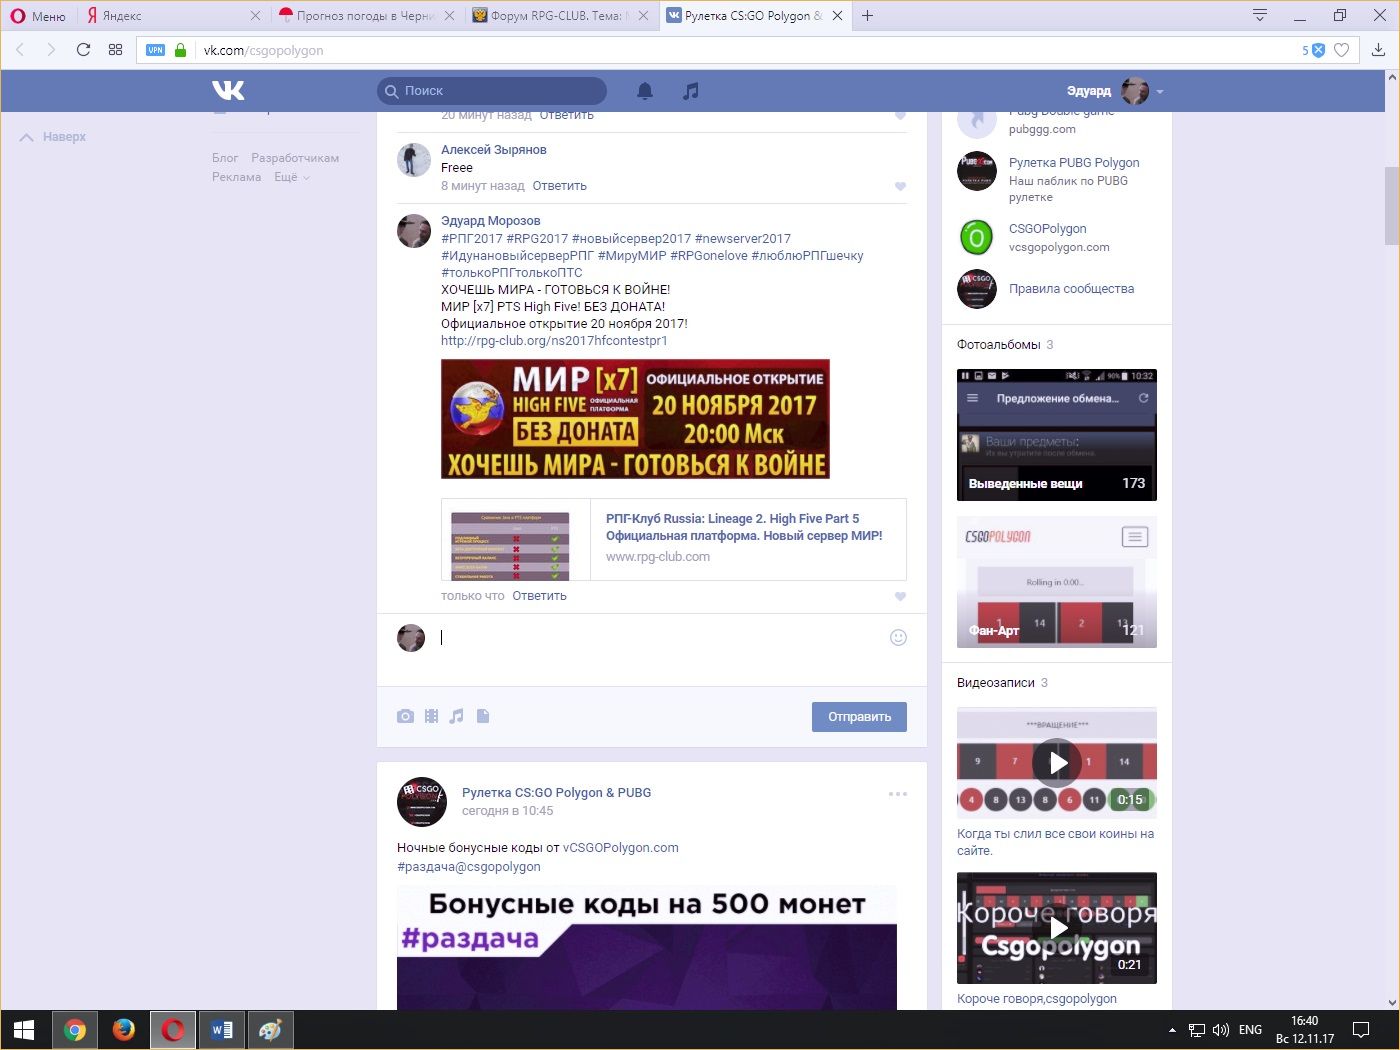Image resolution: width=1400 pixels, height=1050 pixels.
Task: Switch to the Прогноз погоды tab
Action: 366,16
